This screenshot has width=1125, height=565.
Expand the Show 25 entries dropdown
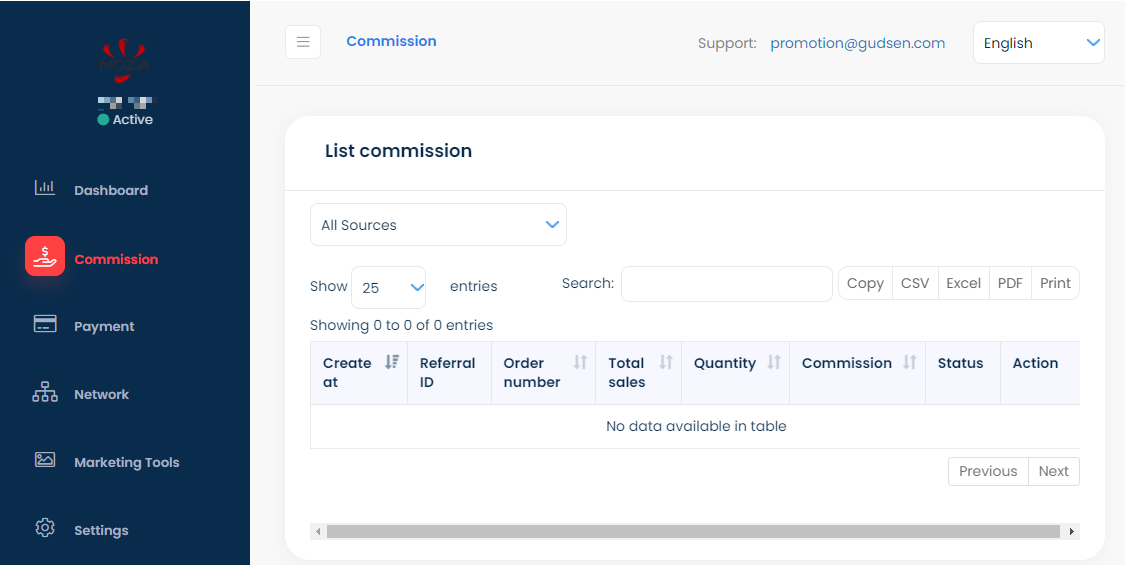coord(388,287)
